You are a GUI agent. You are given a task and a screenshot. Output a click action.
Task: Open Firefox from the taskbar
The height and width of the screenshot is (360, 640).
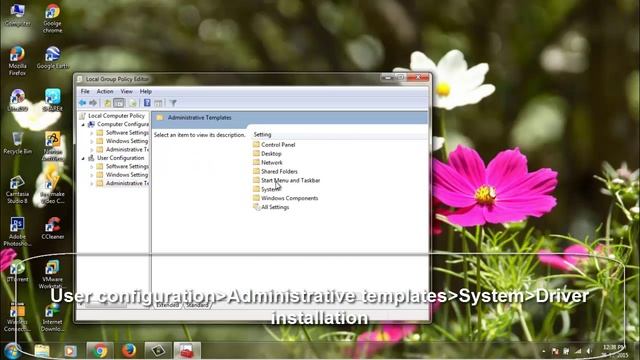click(x=129, y=351)
